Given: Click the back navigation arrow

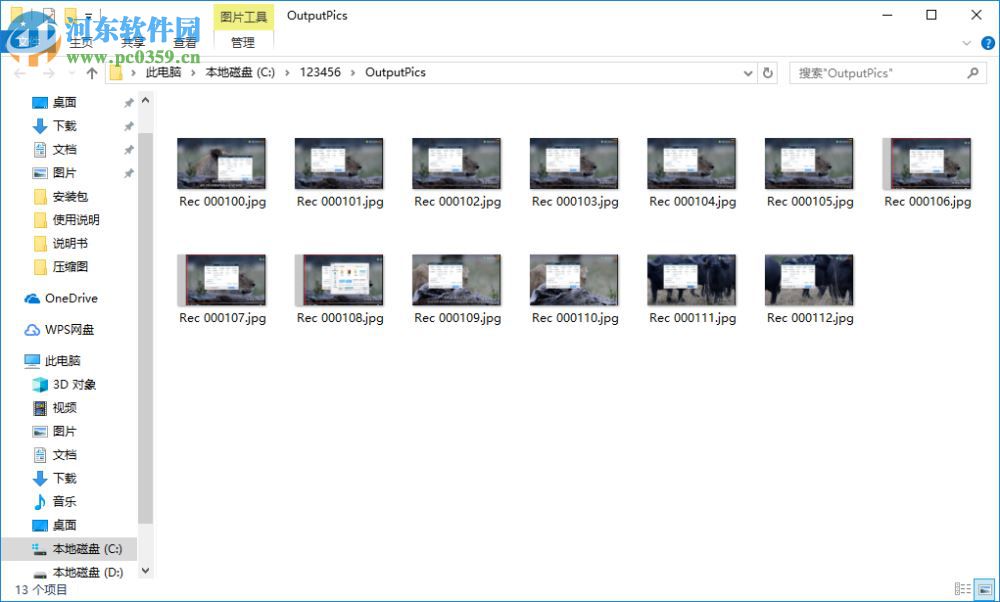Looking at the screenshot, I should [x=20, y=72].
